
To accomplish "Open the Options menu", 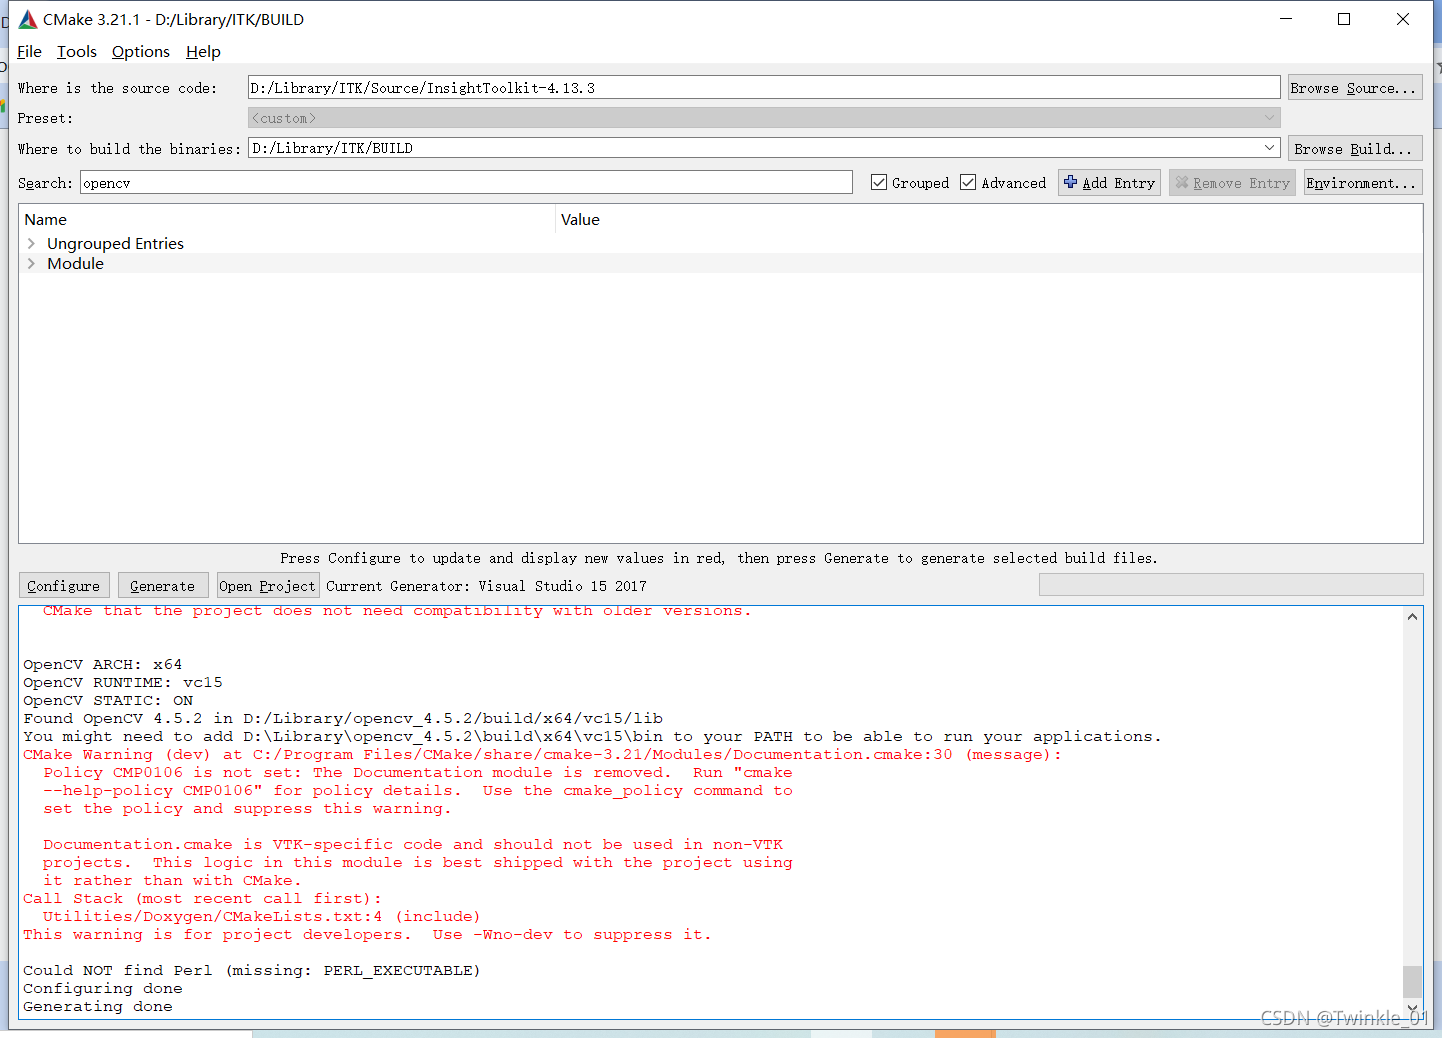I will (x=141, y=52).
